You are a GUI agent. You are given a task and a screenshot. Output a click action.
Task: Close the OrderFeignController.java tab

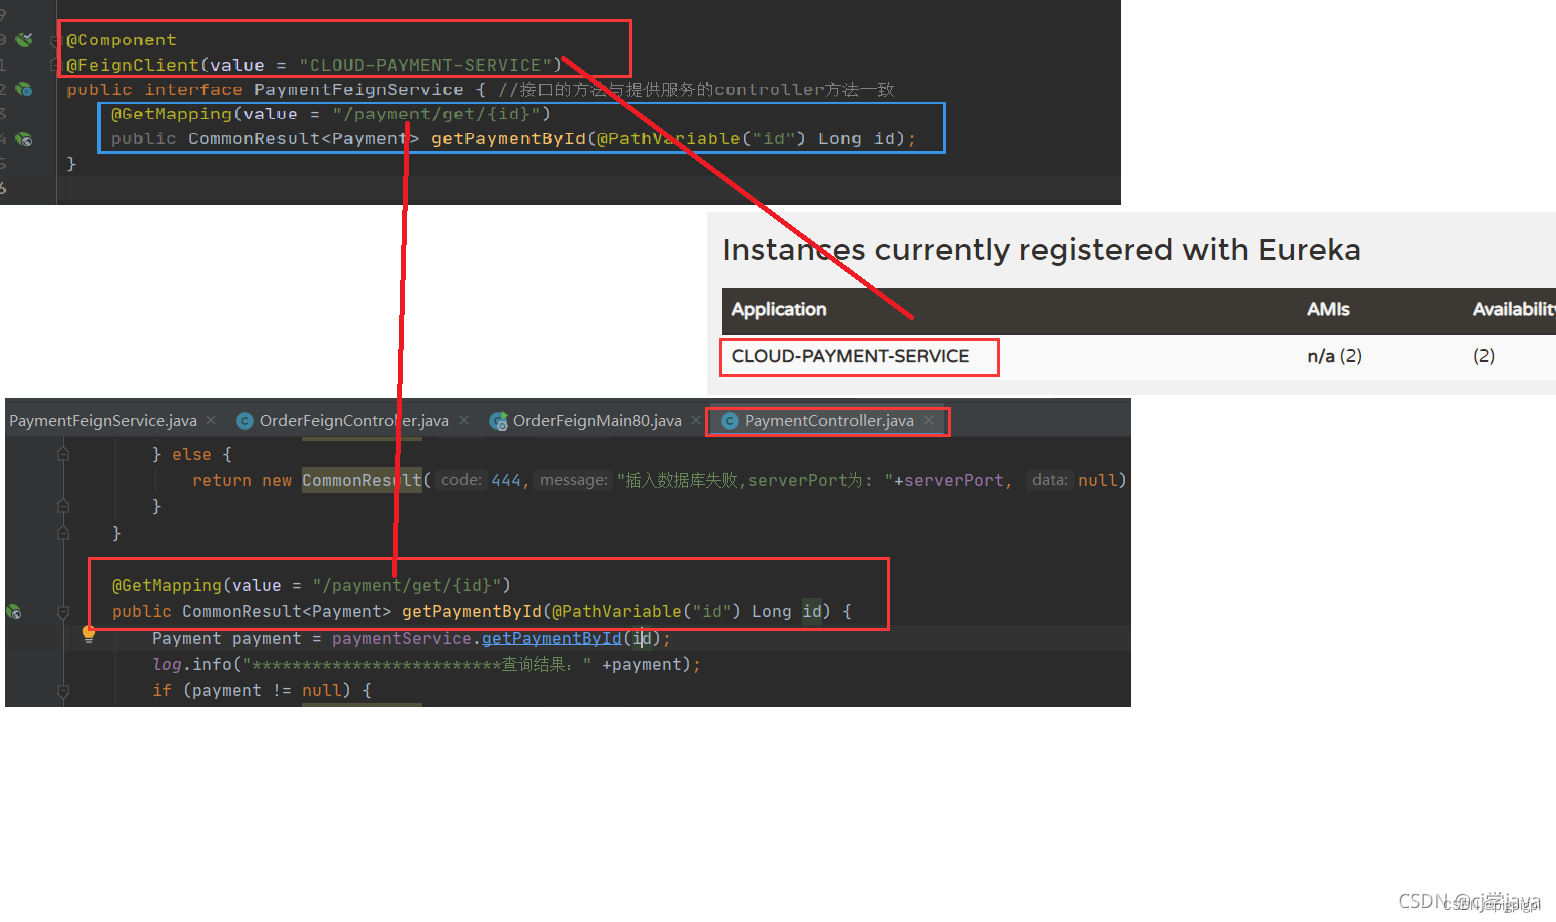[x=464, y=420]
